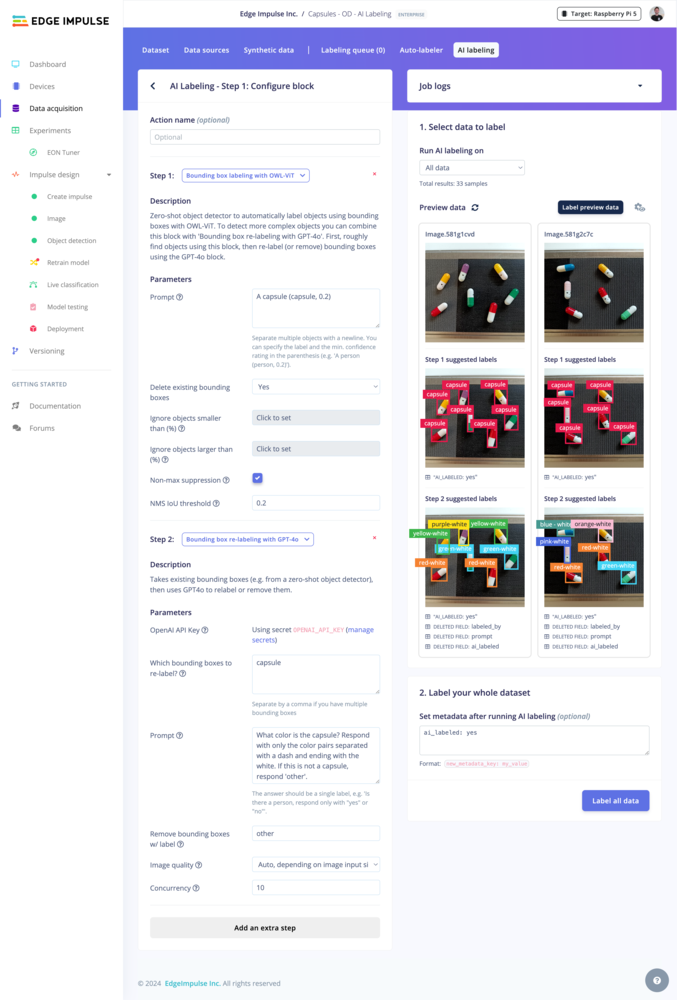Toggle the Non-max suppression checkbox

pos(258,478)
